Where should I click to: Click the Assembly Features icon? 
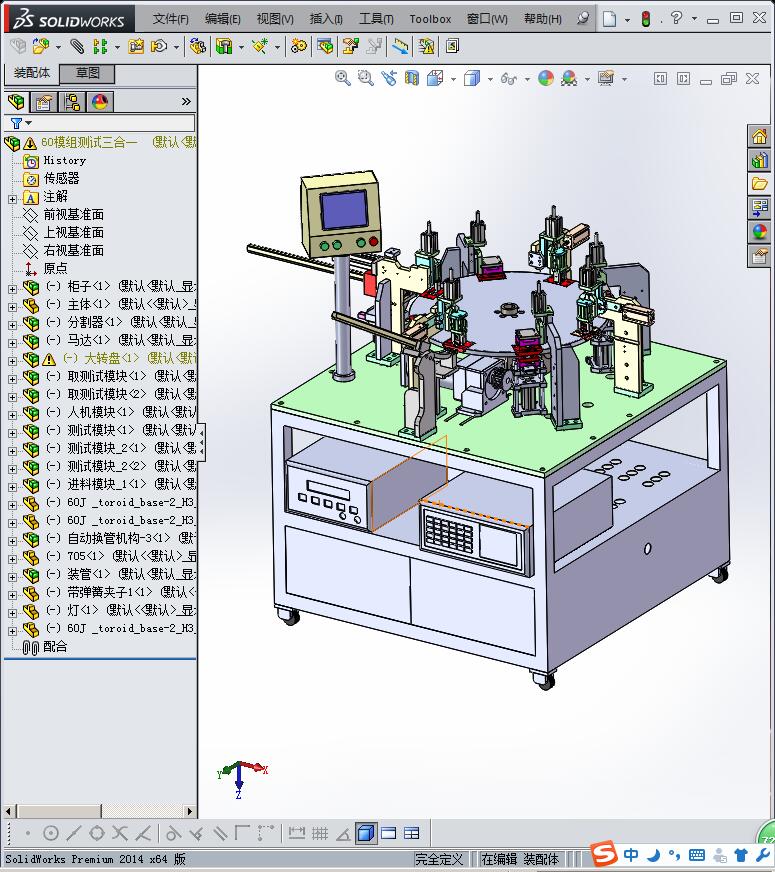click(224, 46)
